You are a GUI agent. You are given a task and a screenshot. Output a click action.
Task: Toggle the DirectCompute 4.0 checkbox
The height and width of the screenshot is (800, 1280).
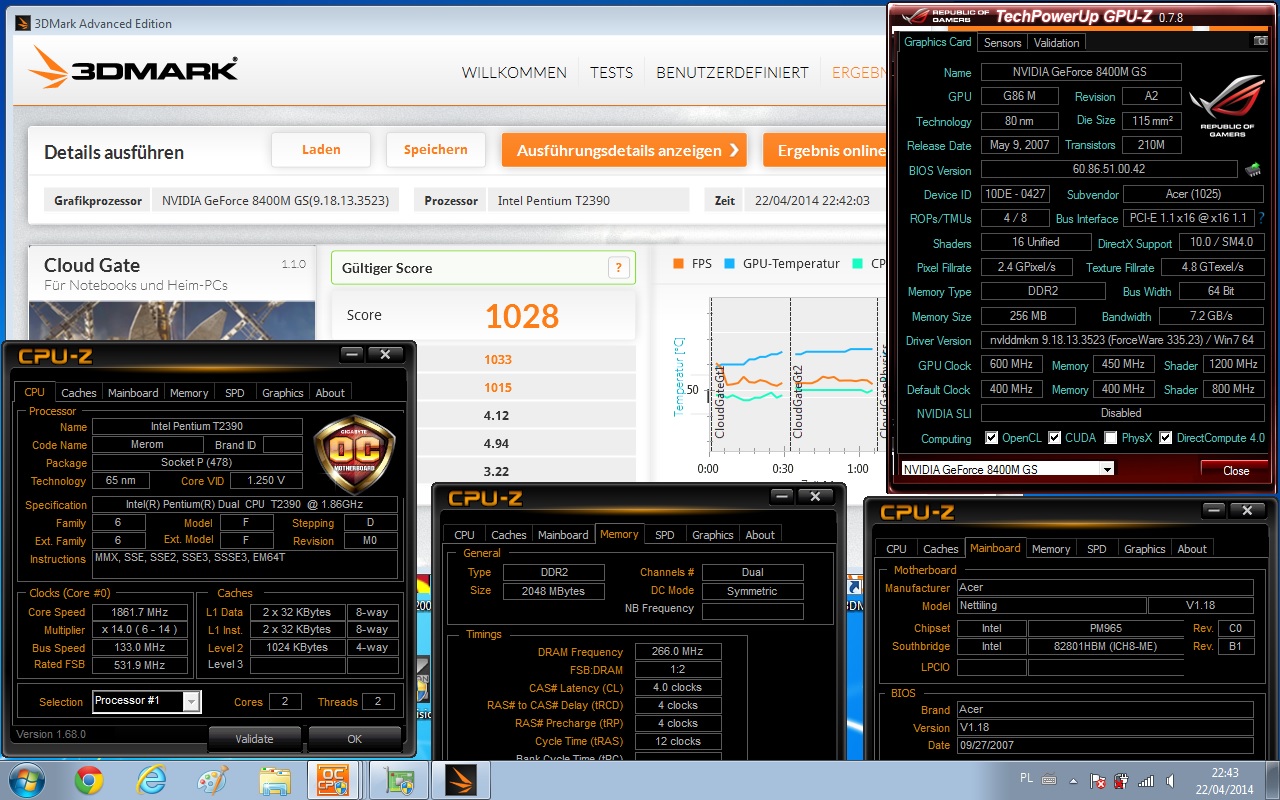tap(1165, 438)
